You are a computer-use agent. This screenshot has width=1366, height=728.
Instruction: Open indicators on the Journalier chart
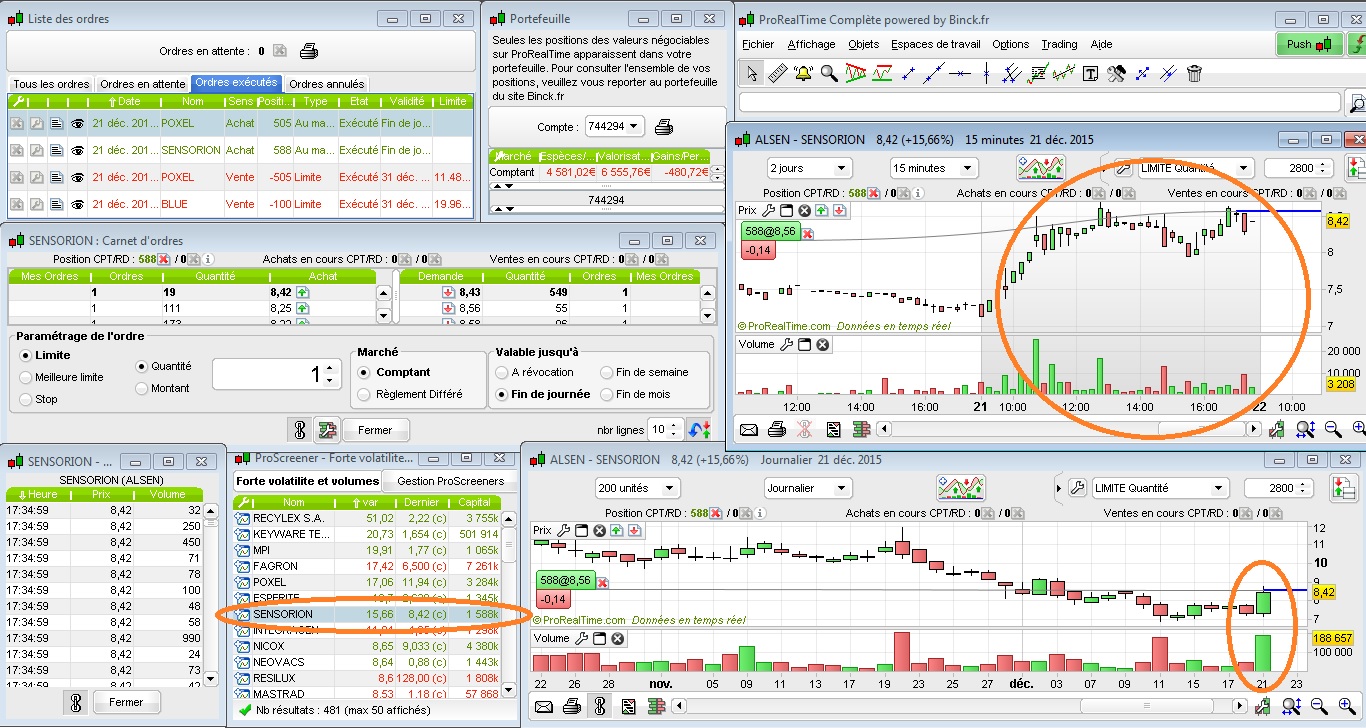click(x=959, y=488)
